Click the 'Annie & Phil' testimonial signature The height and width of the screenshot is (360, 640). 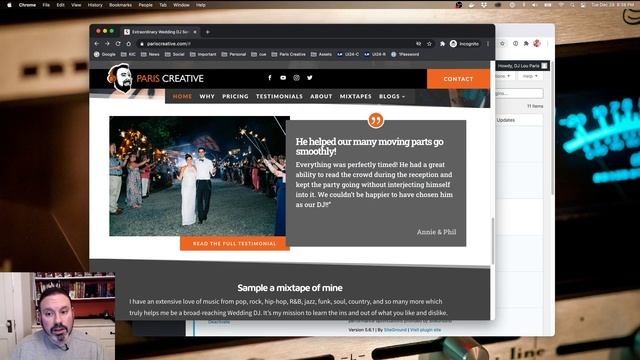point(437,232)
